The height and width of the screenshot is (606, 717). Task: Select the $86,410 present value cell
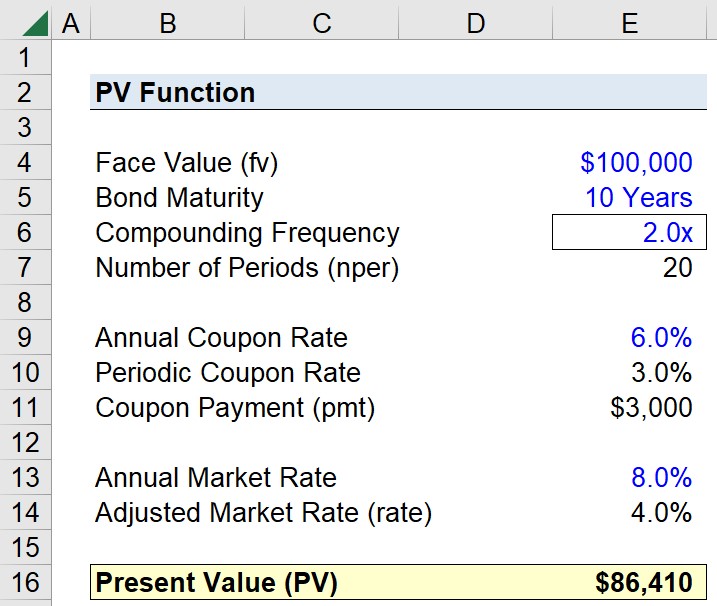(630, 582)
